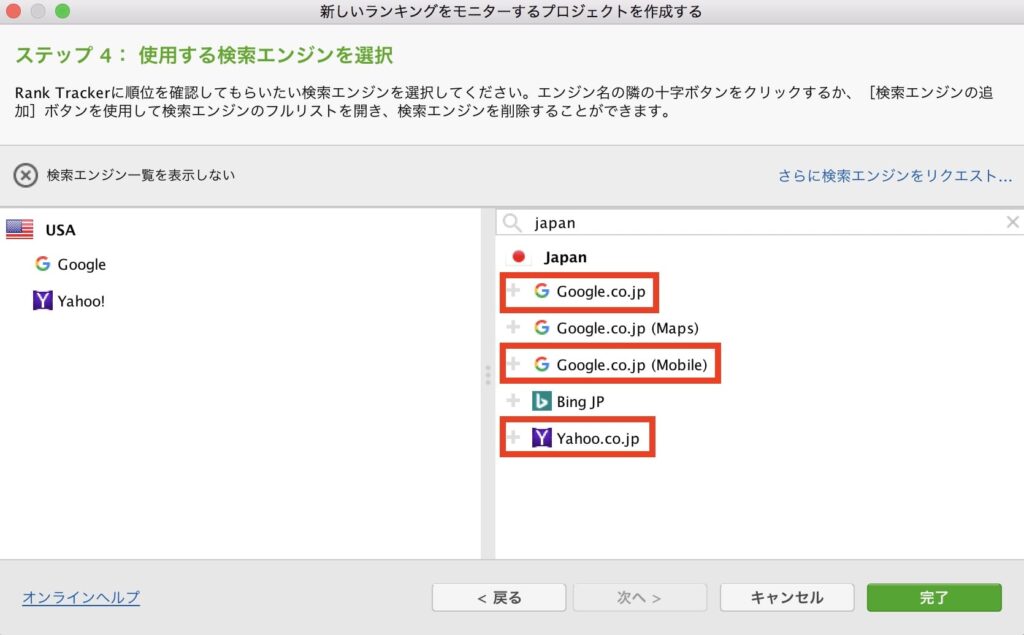Clear the japan search with the X
Viewport: 1024px width, 635px height.
(1012, 222)
